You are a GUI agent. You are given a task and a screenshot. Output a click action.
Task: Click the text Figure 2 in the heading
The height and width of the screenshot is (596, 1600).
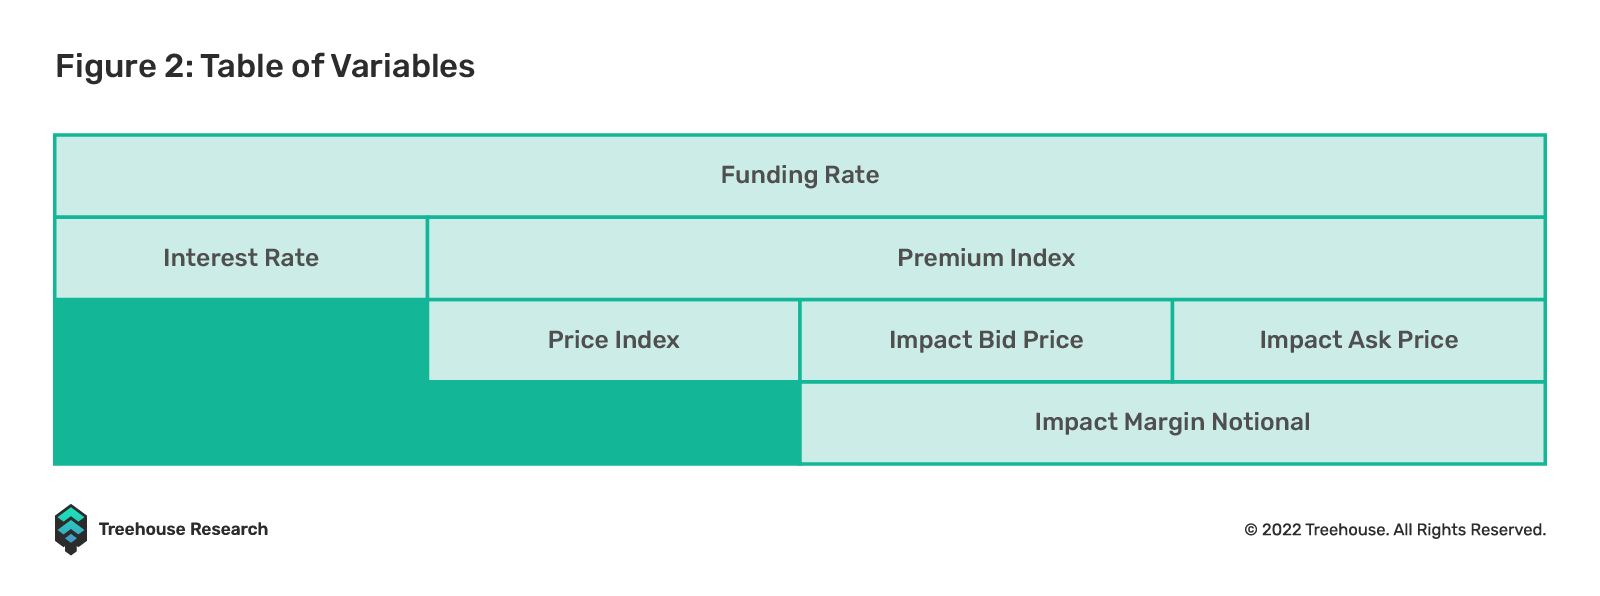(x=123, y=66)
